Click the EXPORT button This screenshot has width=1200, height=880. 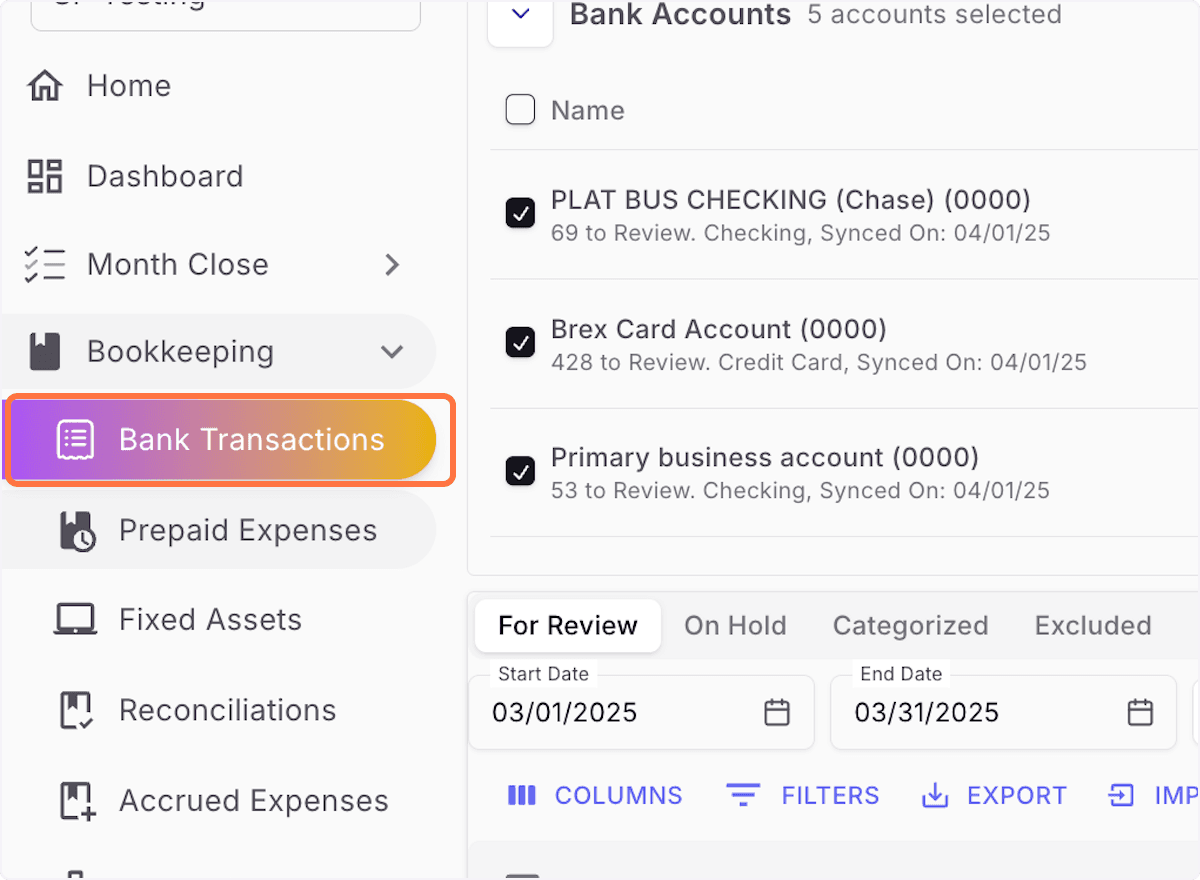(994, 795)
